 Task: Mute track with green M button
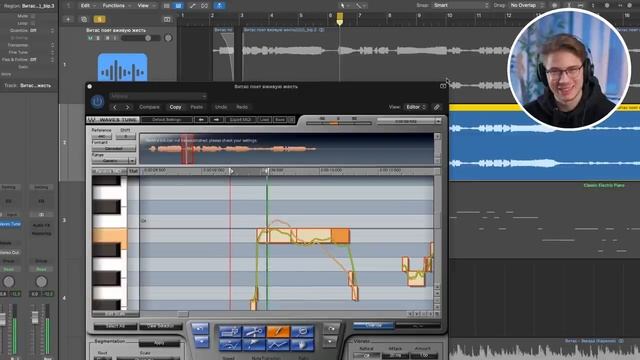[90, 38]
